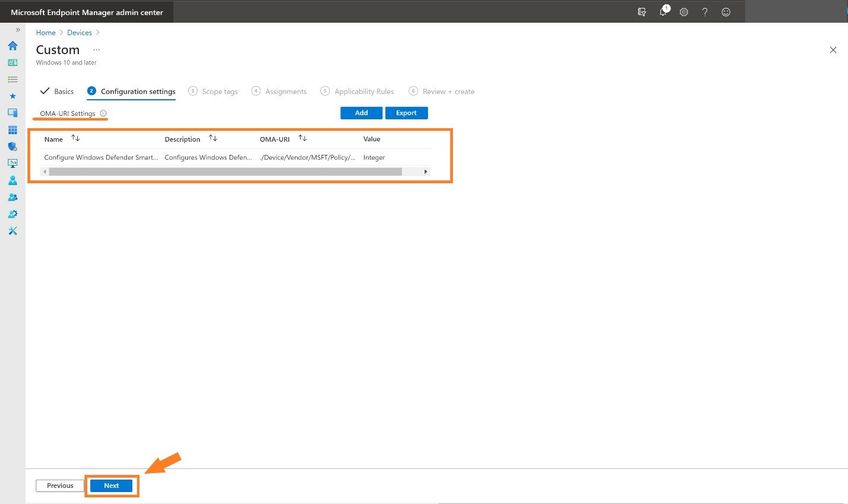Viewport: 848px width, 504px height.
Task: Open Troubleshooting tools icon
Action: [x=12, y=231]
